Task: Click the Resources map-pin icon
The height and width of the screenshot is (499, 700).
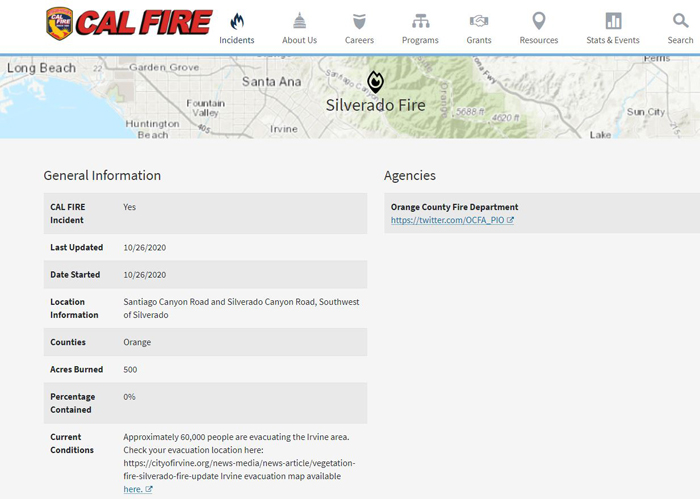Action: (x=539, y=21)
